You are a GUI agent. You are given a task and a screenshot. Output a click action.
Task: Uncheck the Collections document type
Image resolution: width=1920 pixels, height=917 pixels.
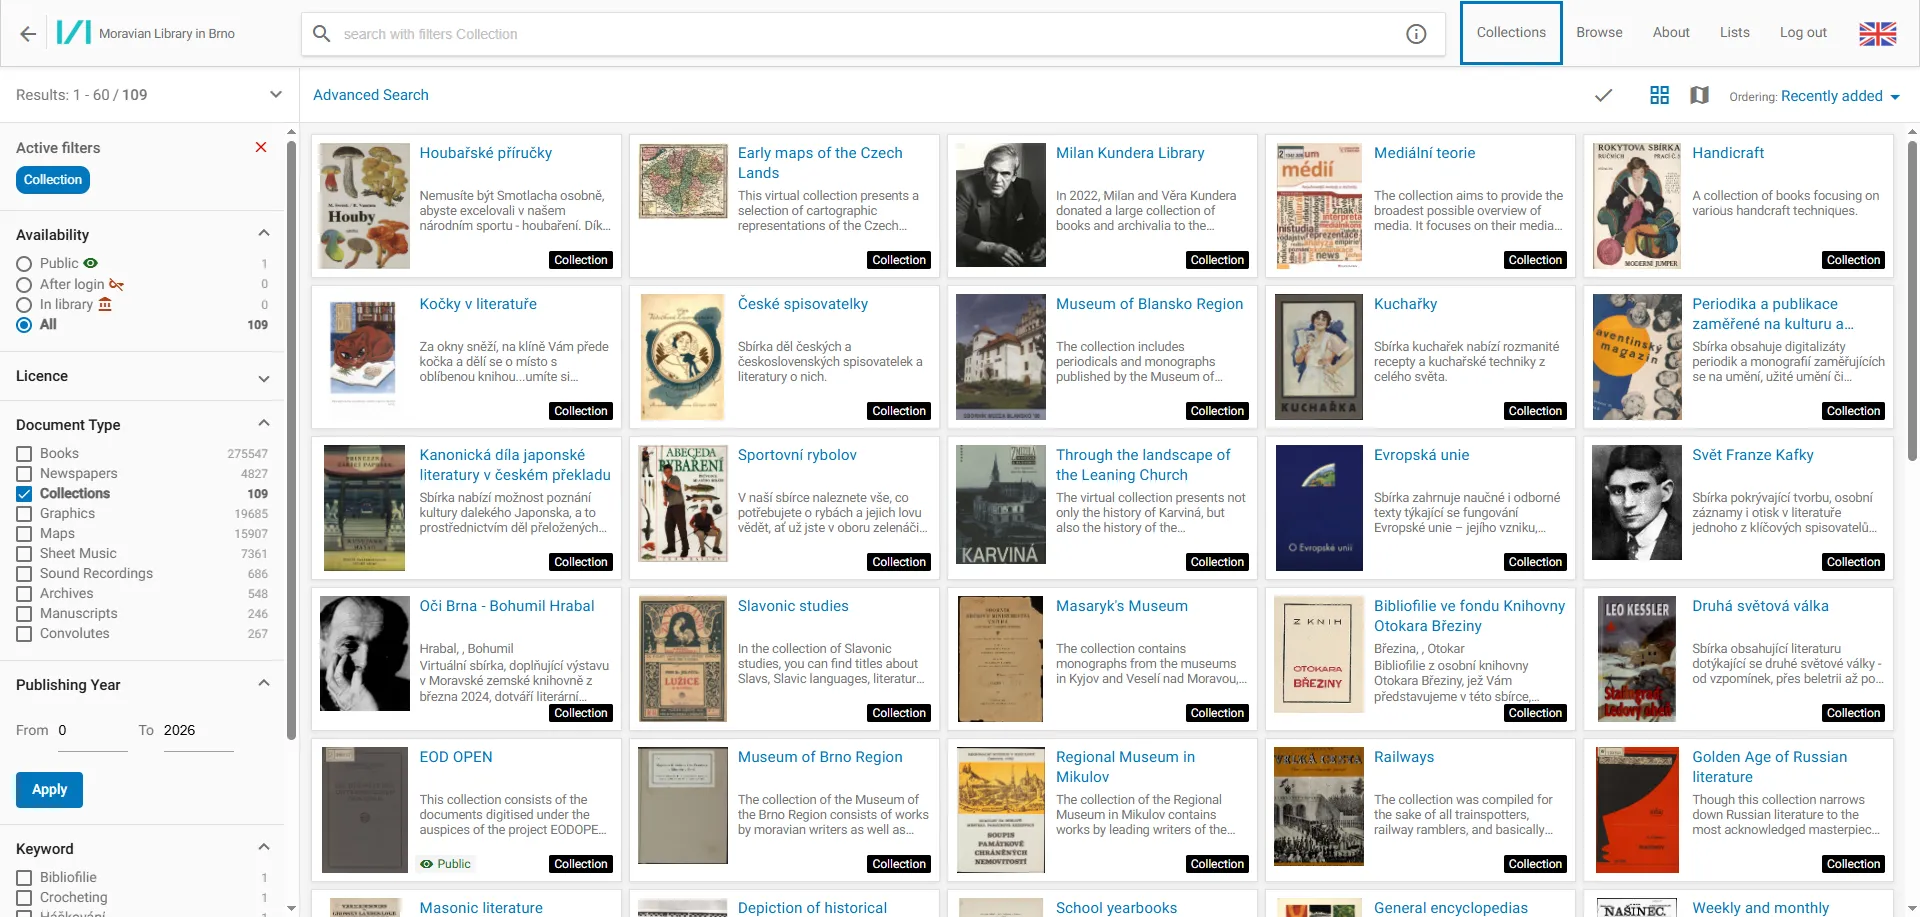tap(24, 494)
